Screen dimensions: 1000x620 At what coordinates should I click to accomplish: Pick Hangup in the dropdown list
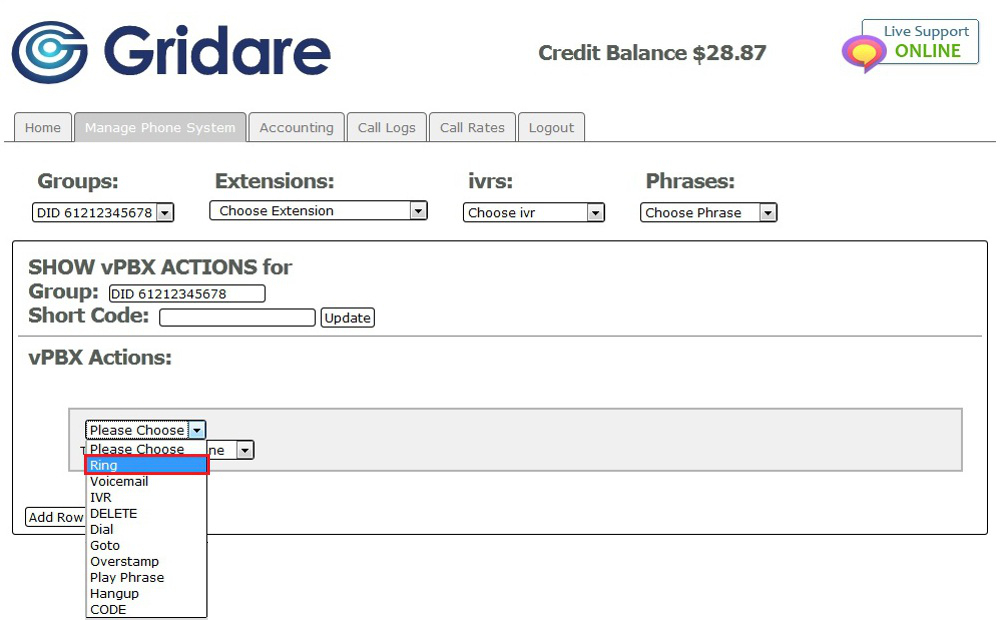114,593
